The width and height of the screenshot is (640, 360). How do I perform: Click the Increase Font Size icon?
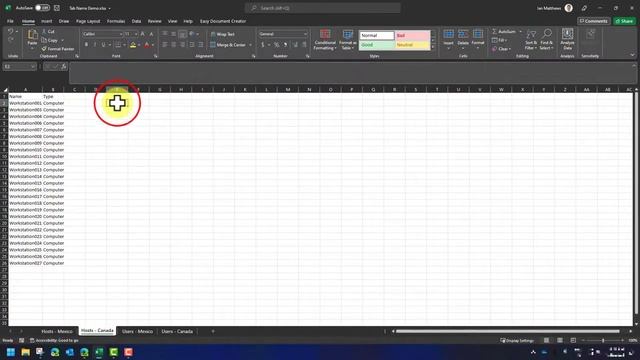(x=142, y=34)
